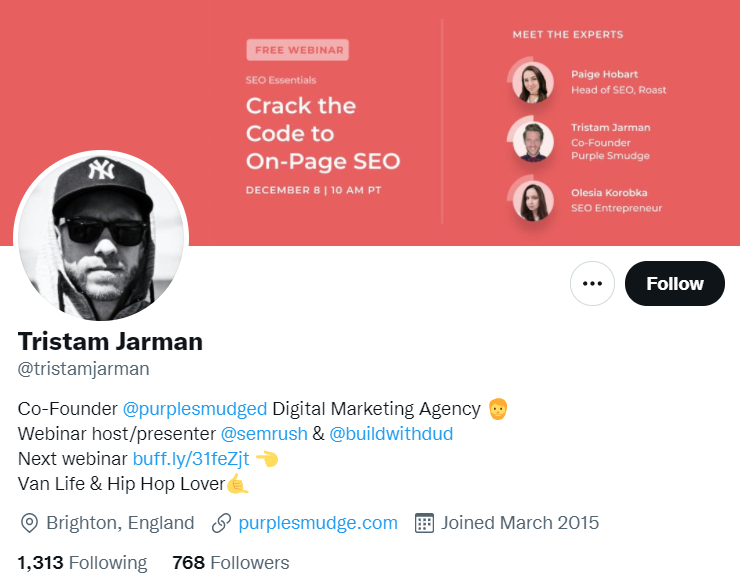
Task: Click the location pin icon
Action: pos(29,523)
